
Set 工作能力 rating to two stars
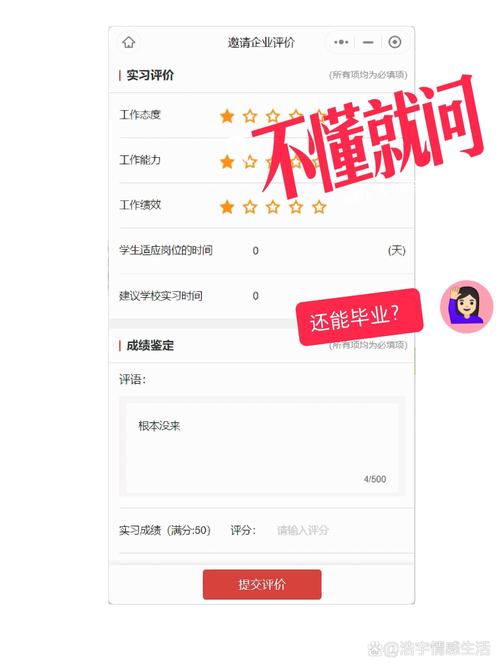tap(250, 162)
